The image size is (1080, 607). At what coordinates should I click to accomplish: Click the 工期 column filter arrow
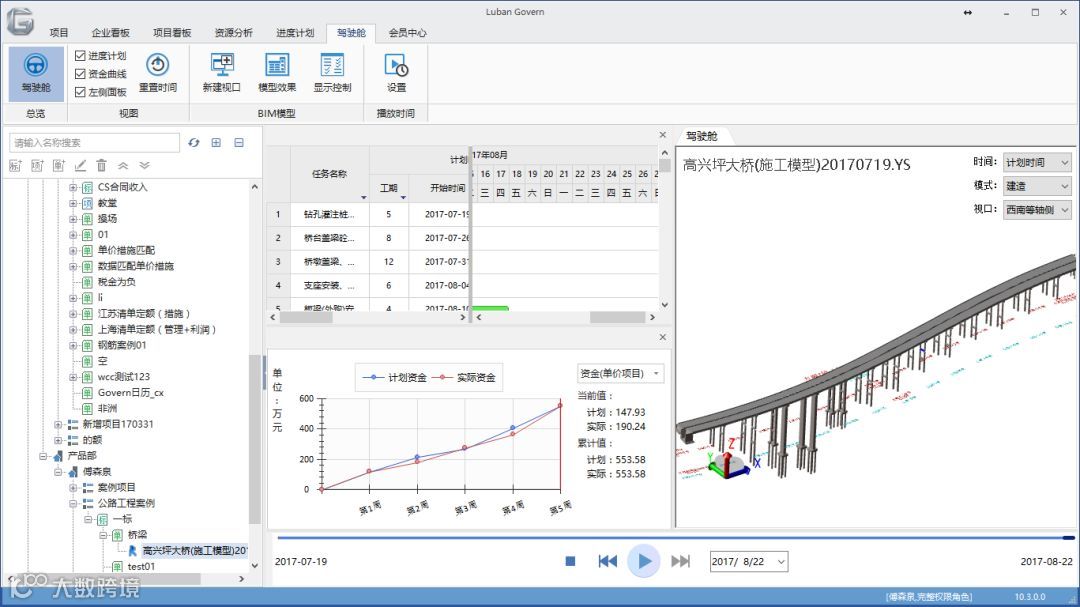click(403, 198)
